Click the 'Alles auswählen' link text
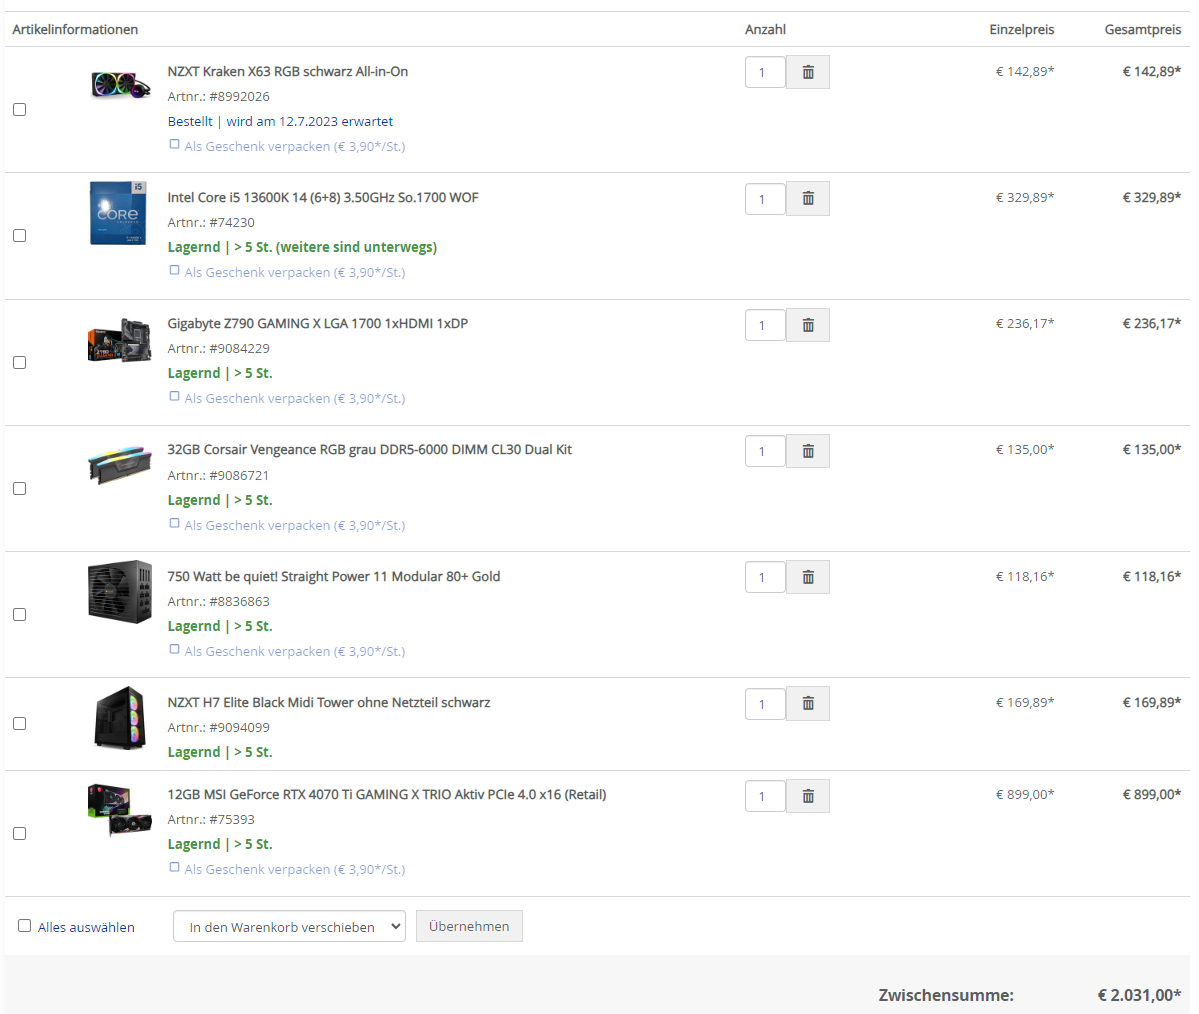 [x=86, y=927]
